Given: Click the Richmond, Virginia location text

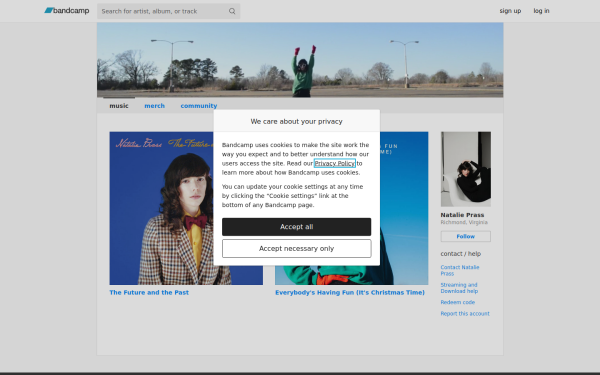Looking at the screenshot, I should pos(464,222).
